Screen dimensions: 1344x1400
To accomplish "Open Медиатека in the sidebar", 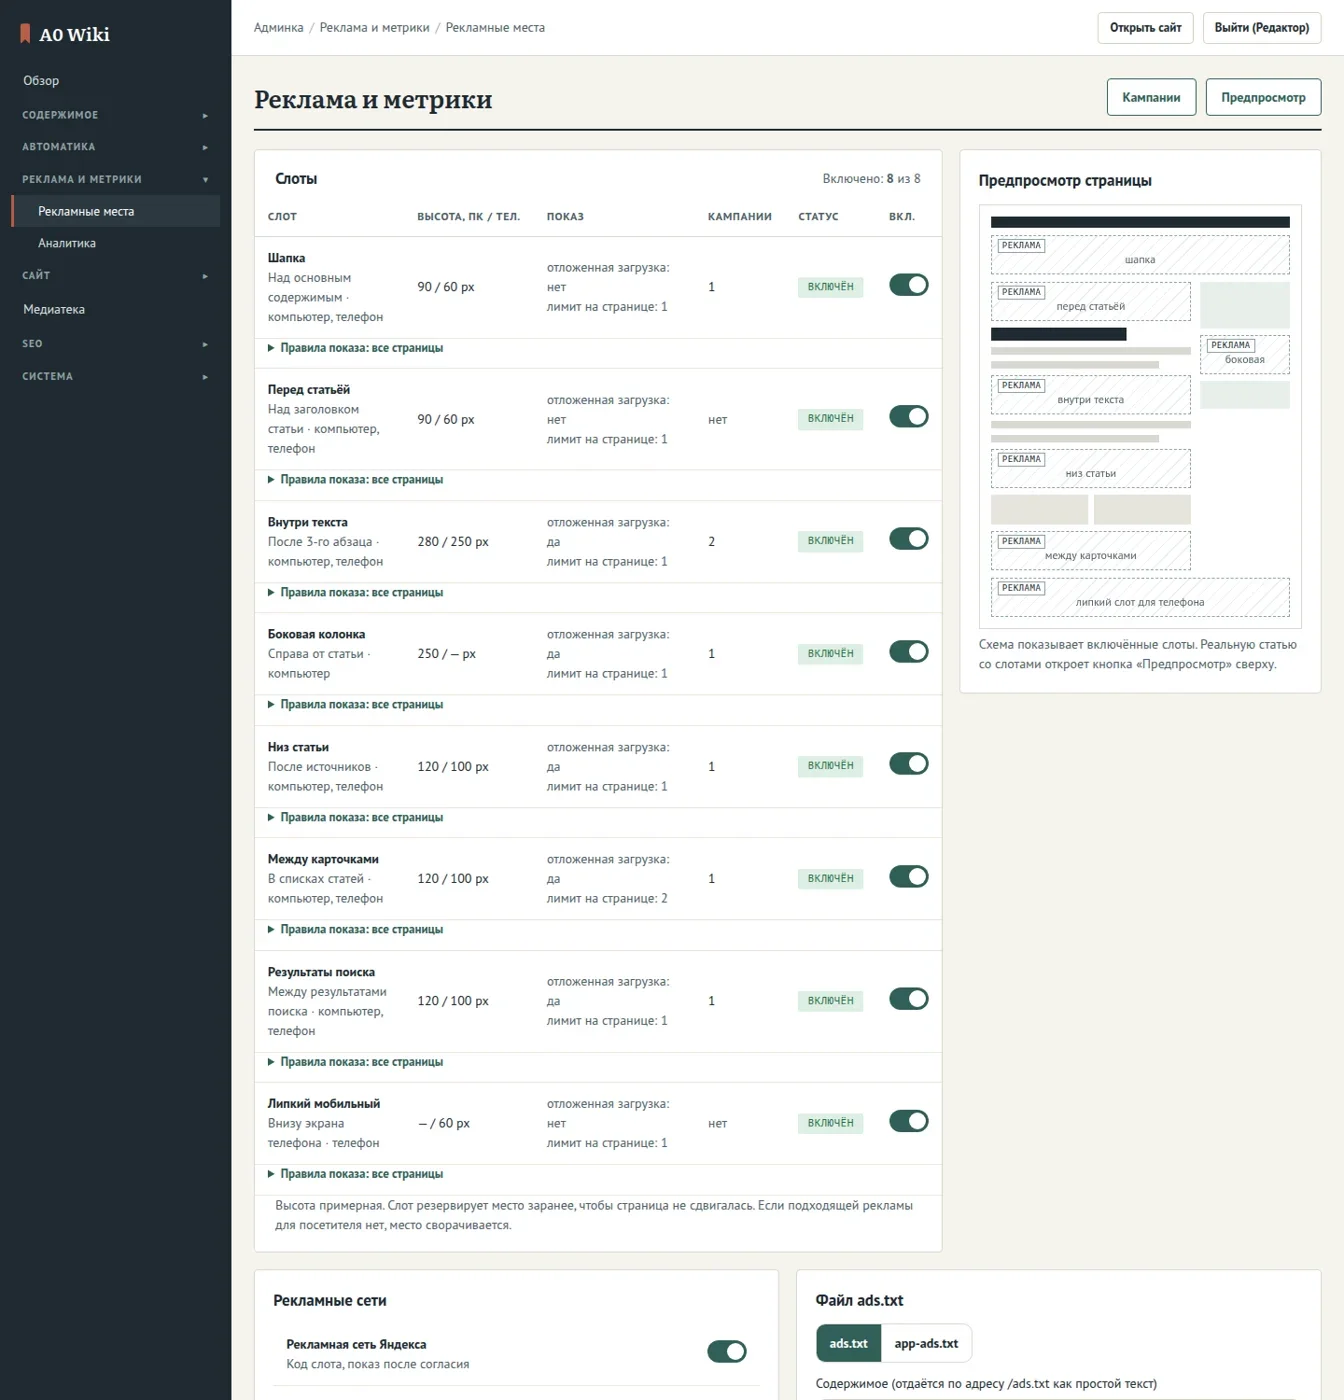I will [x=115, y=310].
